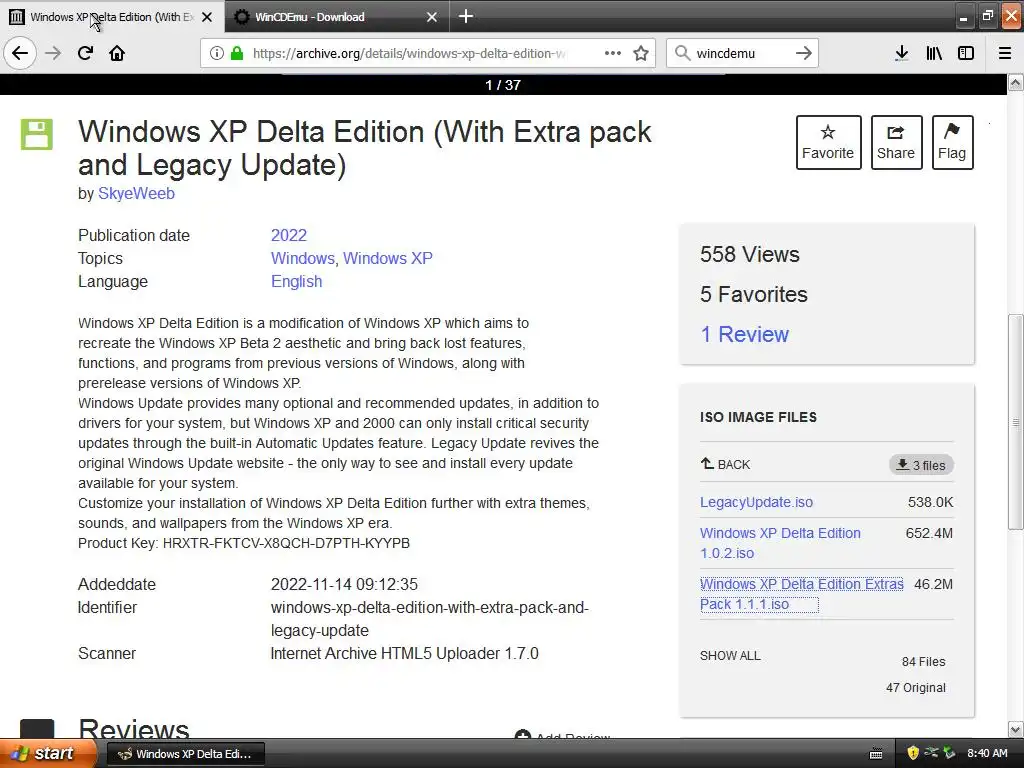Go BACK in the ISO image files list

point(726,464)
